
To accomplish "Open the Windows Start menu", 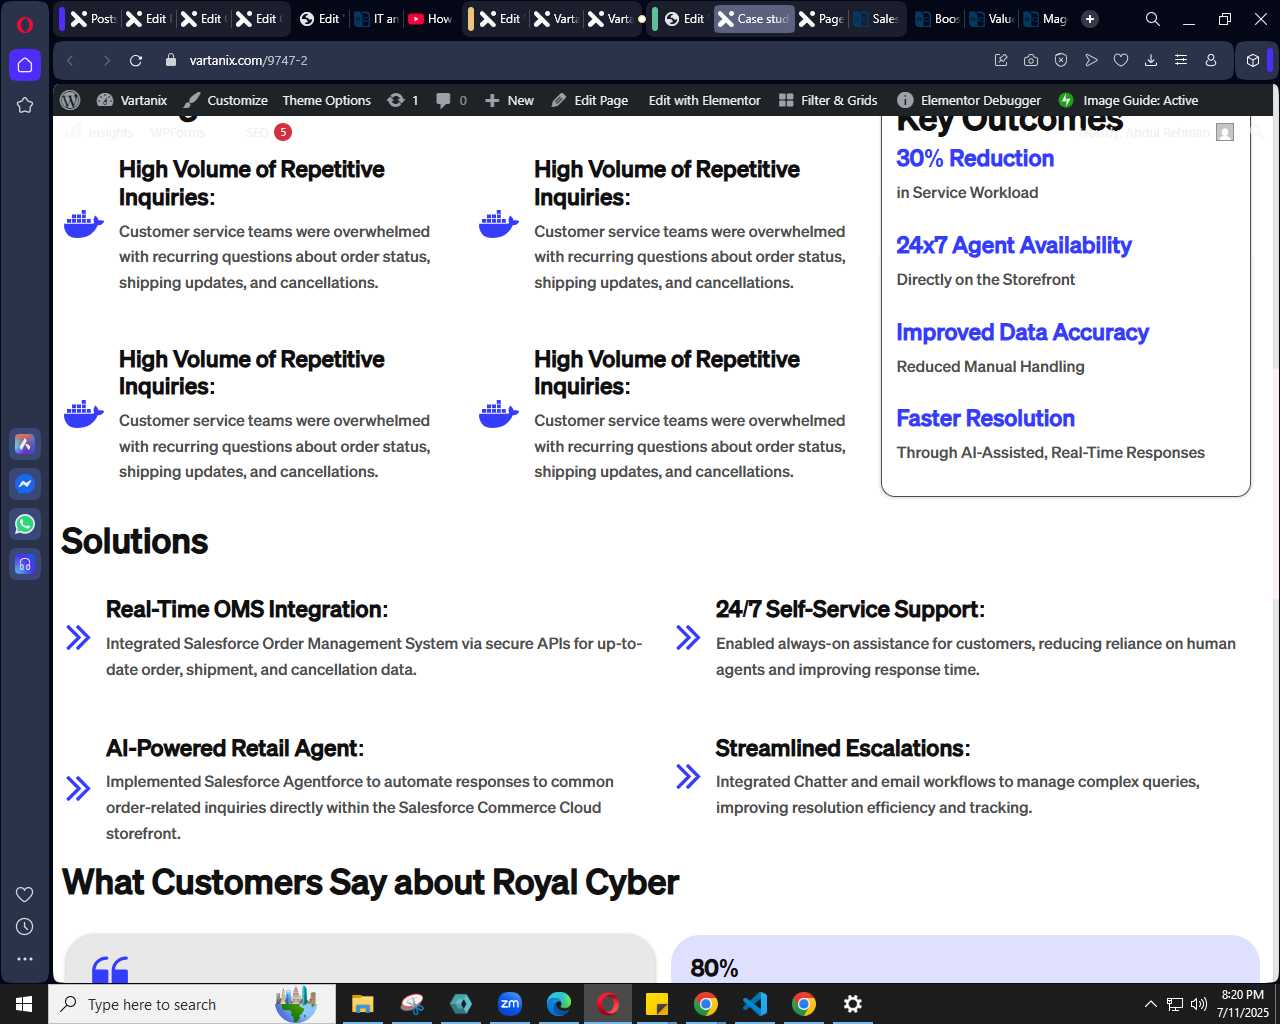I will (24, 1004).
